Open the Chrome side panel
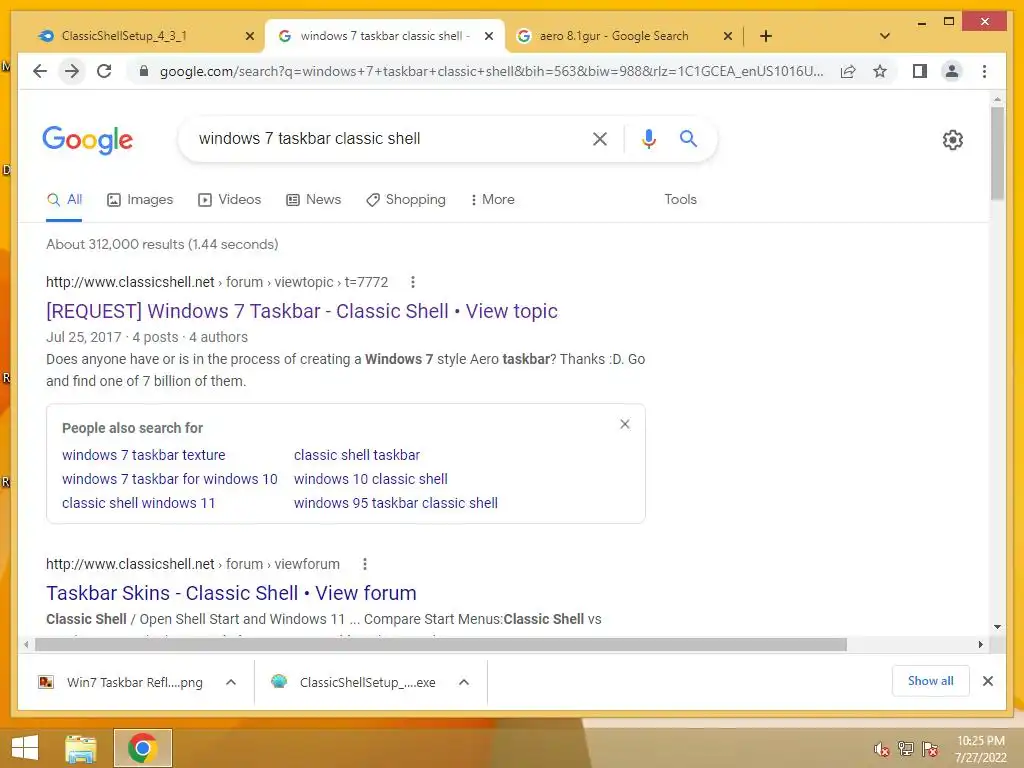The image size is (1024, 768). pos(920,71)
